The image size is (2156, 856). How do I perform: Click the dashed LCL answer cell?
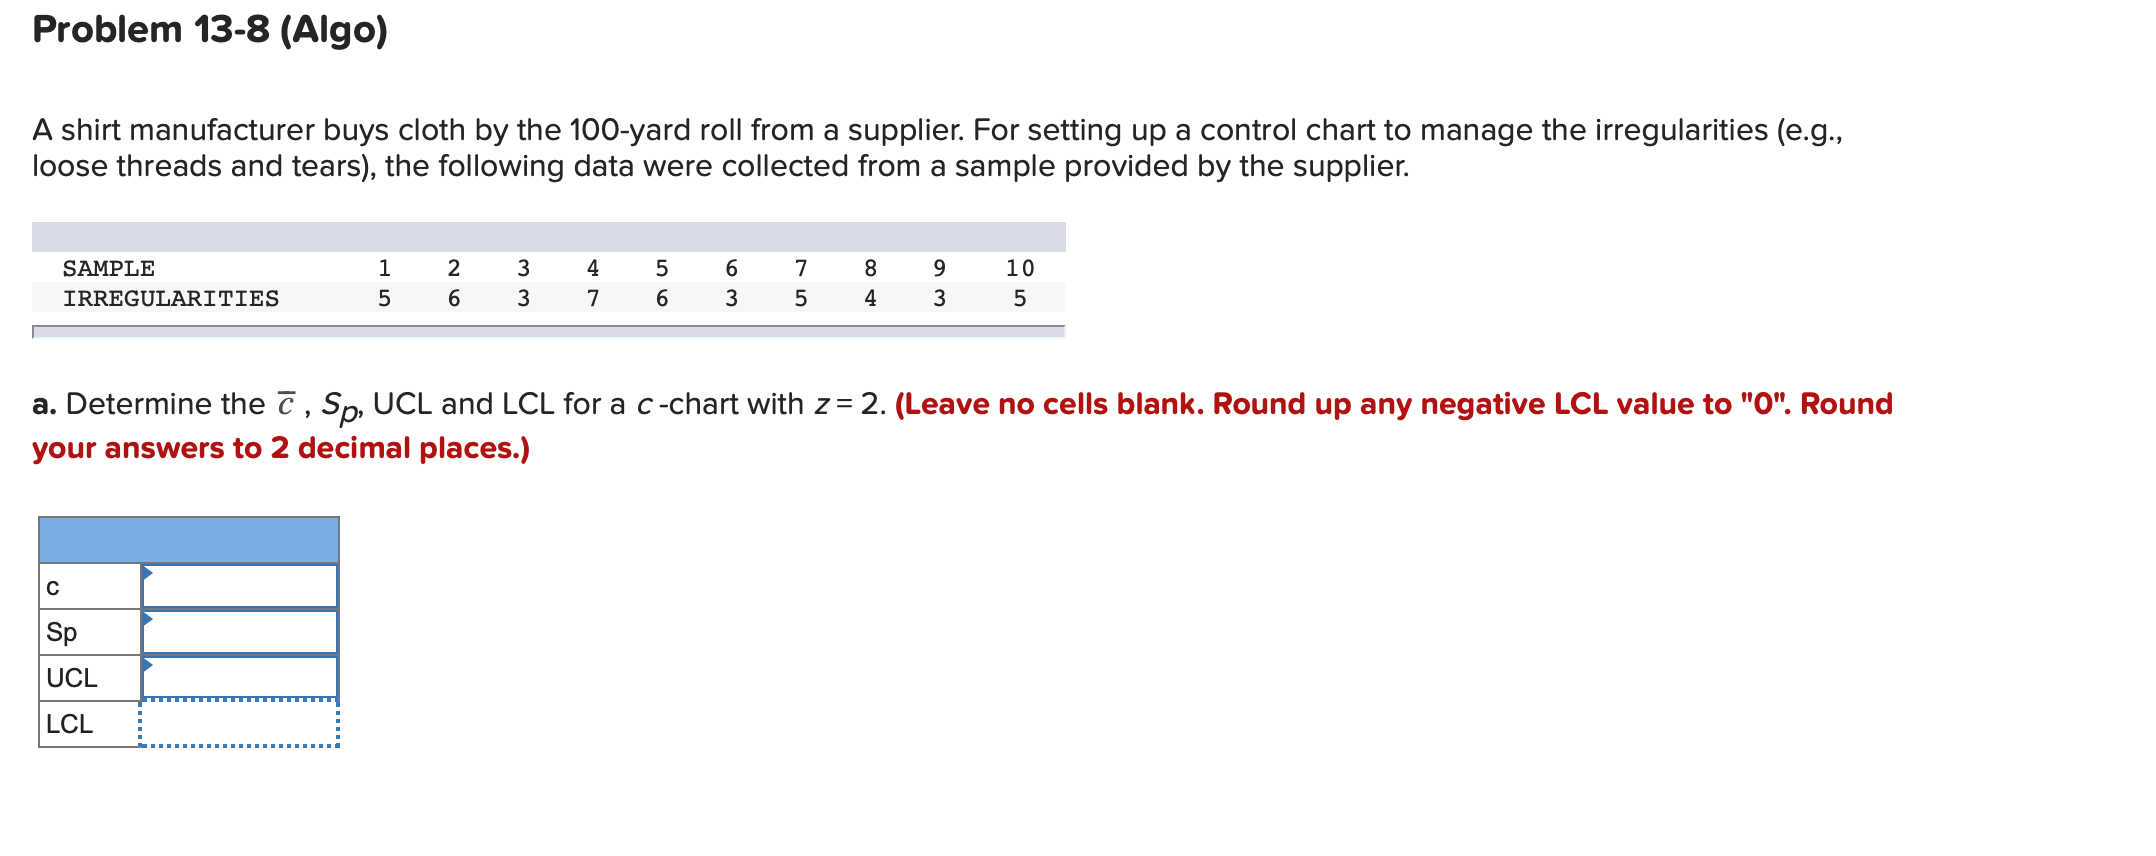pos(240,723)
